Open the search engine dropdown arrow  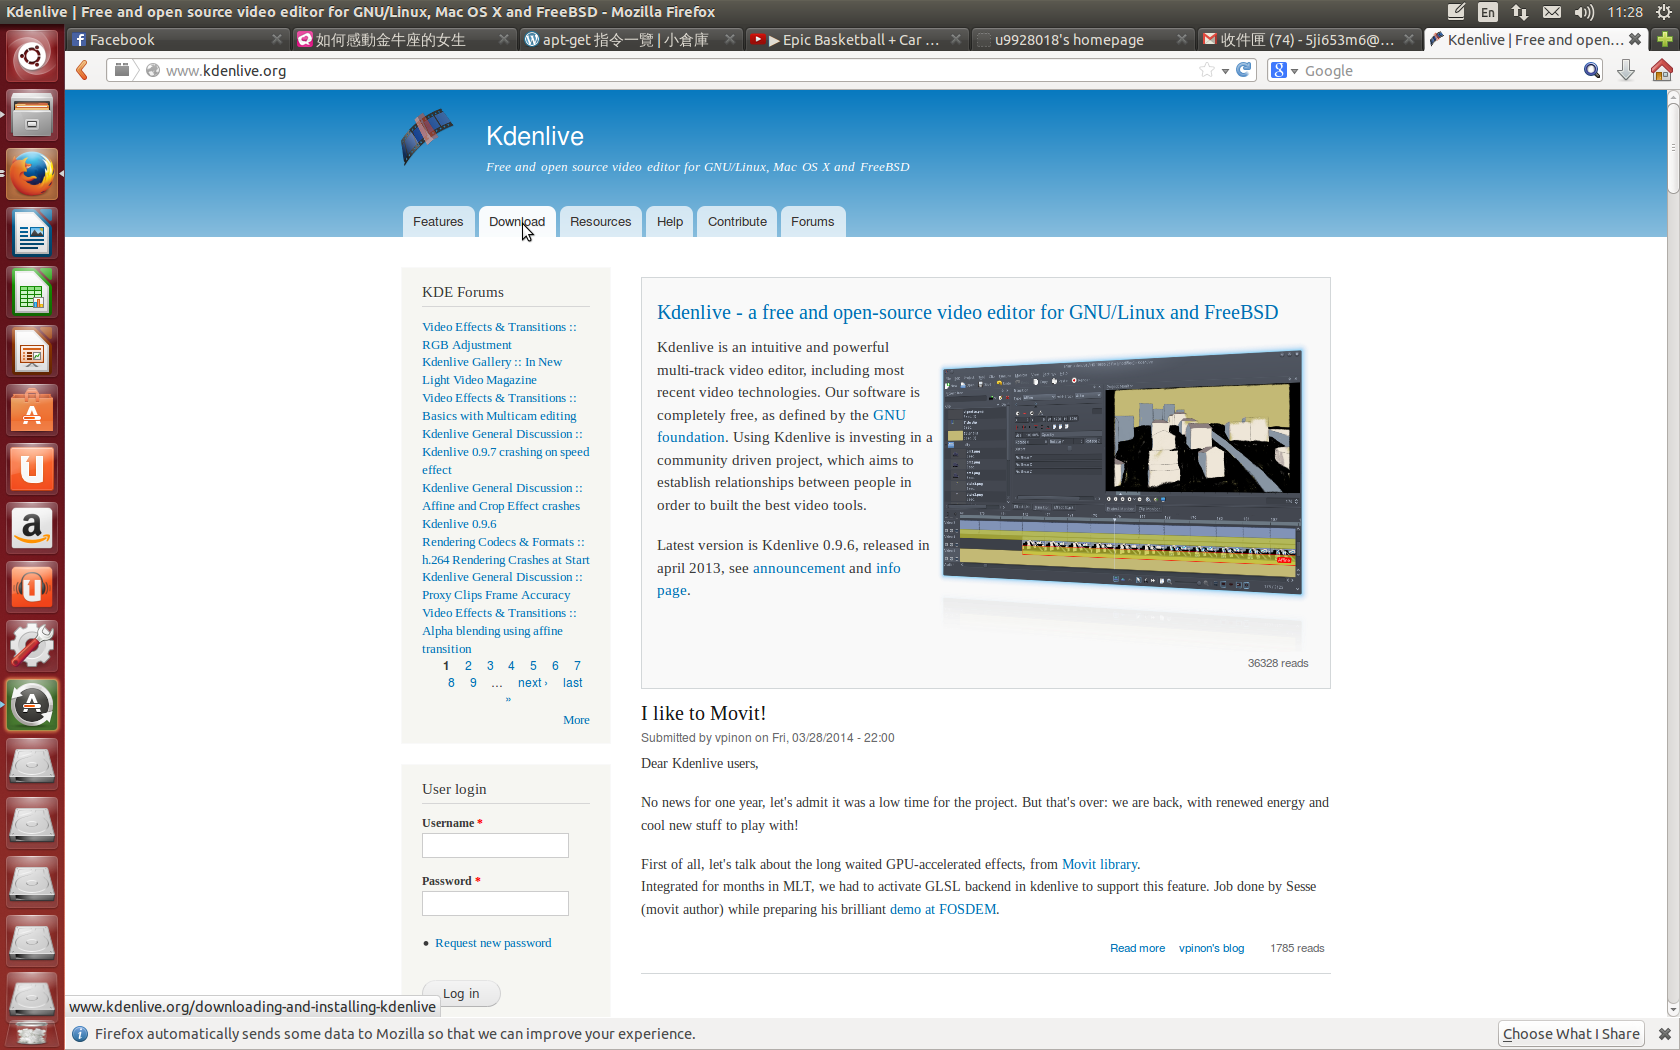pos(1294,71)
